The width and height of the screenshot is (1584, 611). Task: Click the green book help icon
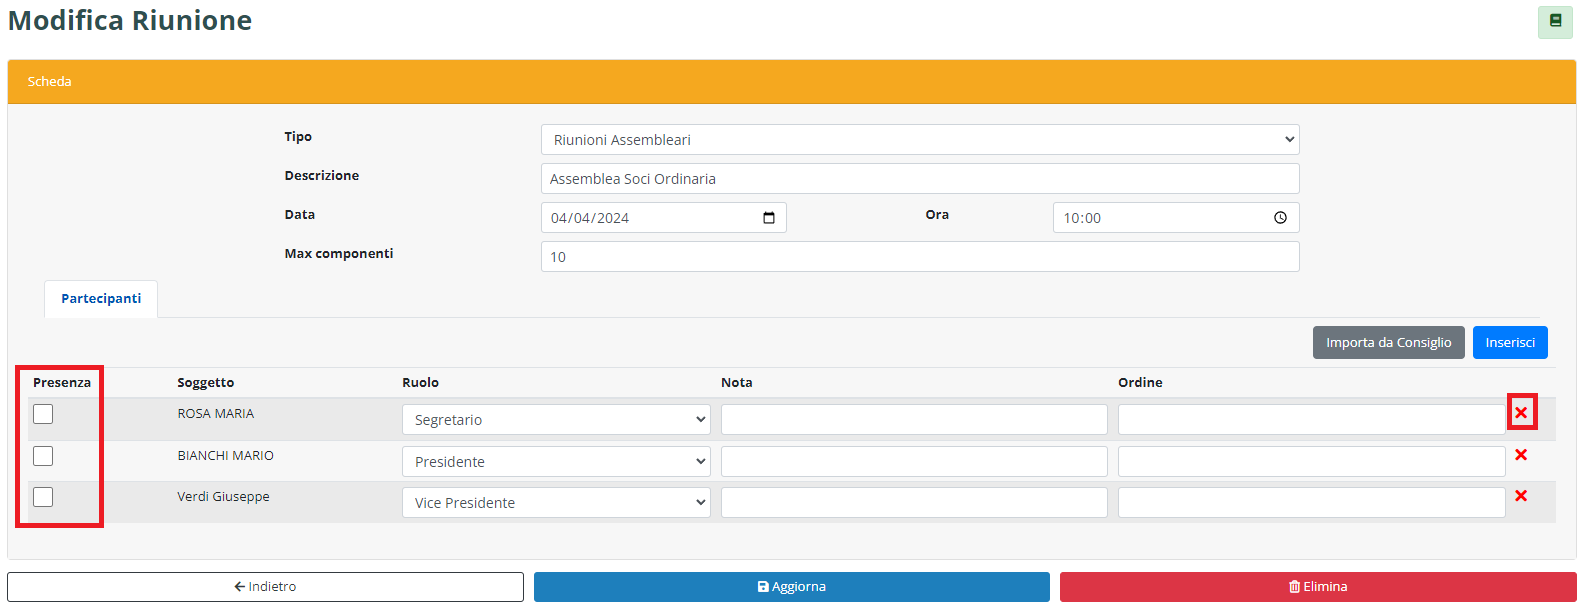(x=1555, y=21)
